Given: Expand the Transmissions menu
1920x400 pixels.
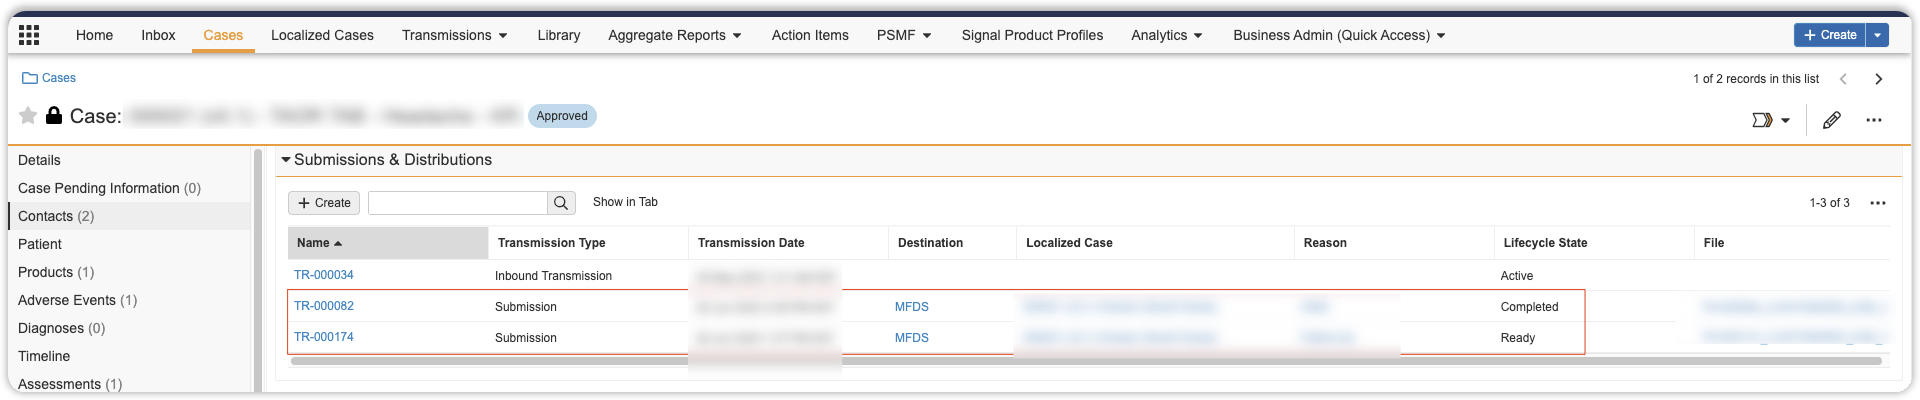Looking at the screenshot, I should pos(454,35).
